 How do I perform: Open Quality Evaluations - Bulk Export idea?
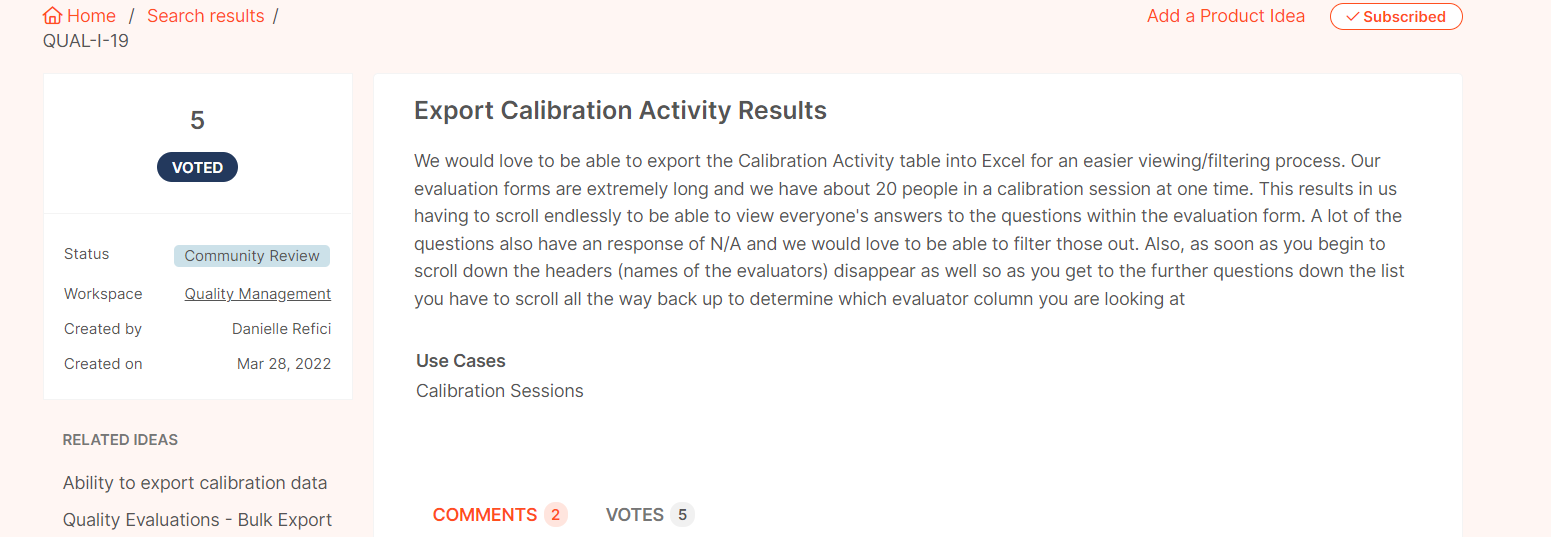tap(197, 520)
